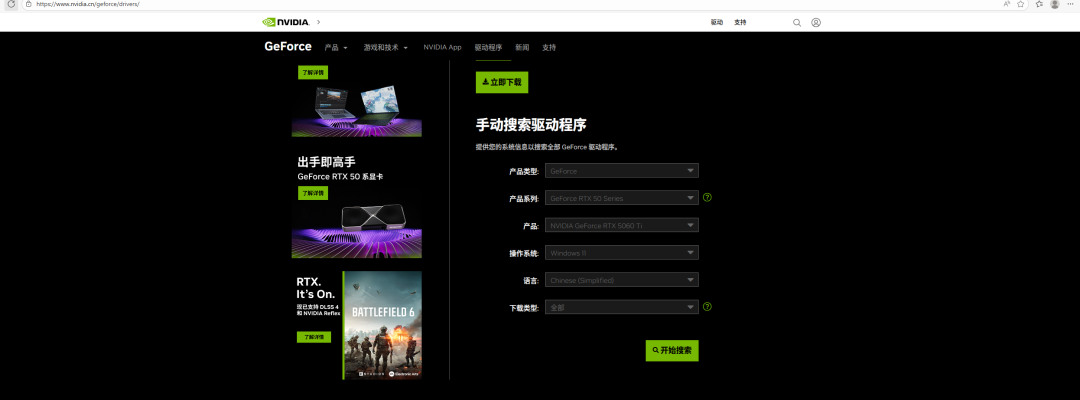The height and width of the screenshot is (400, 1080).
Task: Select the 驱动程序 nav tab
Action: (488, 48)
